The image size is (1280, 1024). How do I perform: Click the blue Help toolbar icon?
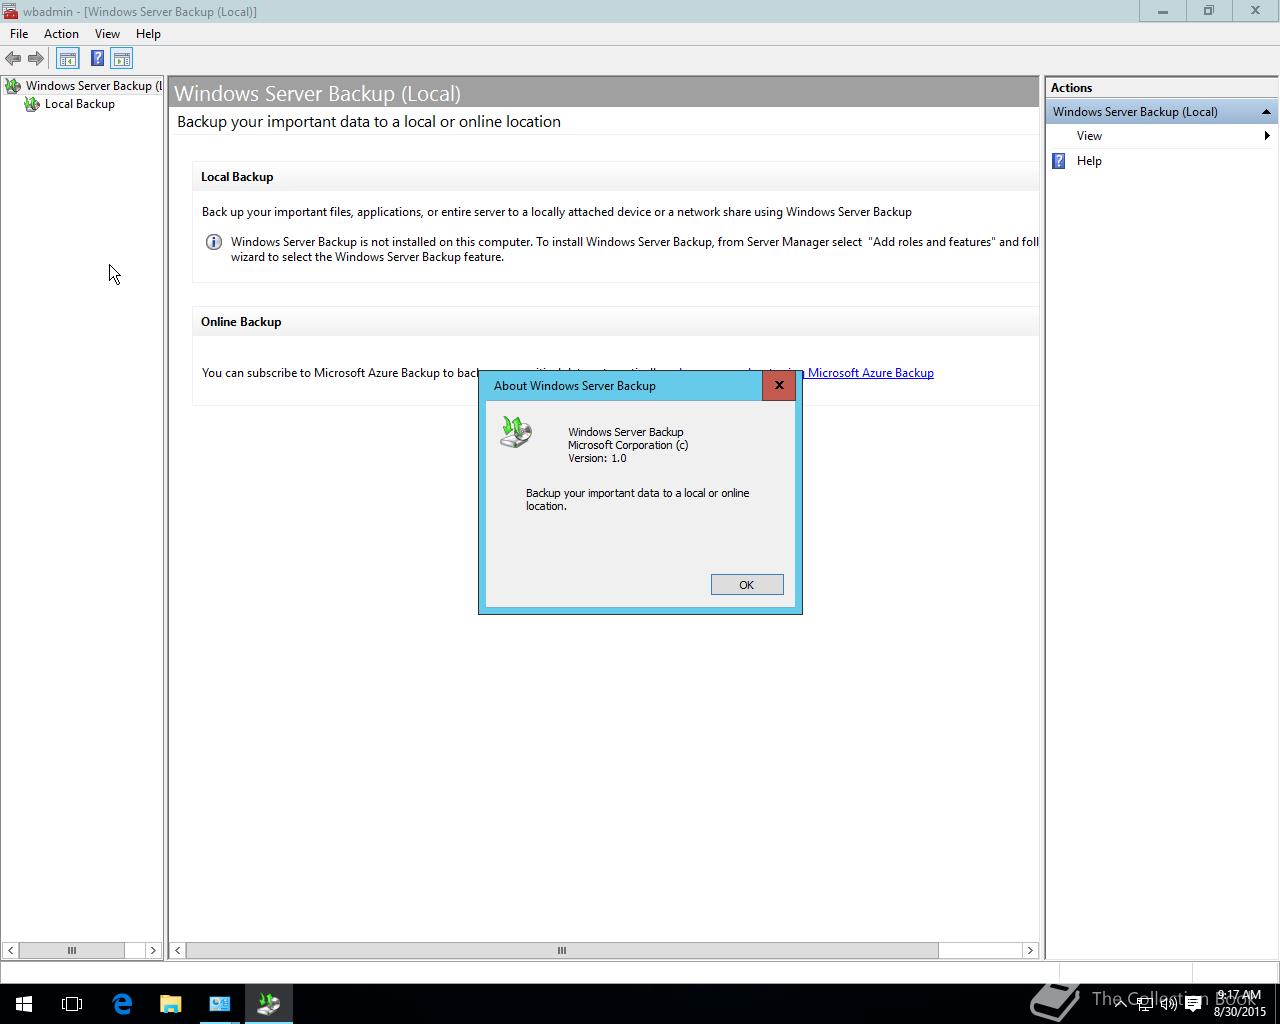(x=97, y=59)
